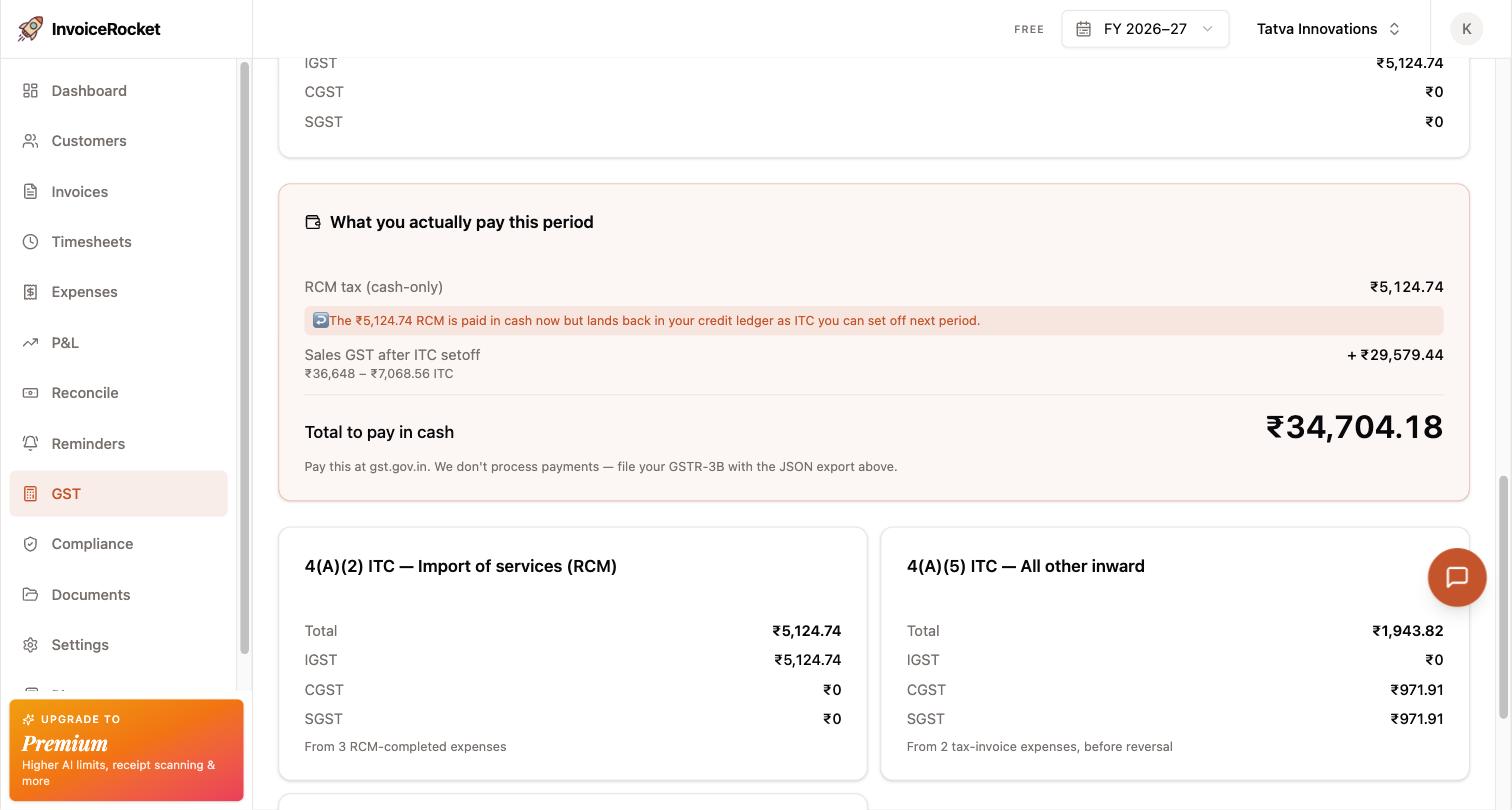Viewport: 1512px width, 810px height.
Task: Click the InvoiceRocket rocket logo
Action: click(30, 29)
